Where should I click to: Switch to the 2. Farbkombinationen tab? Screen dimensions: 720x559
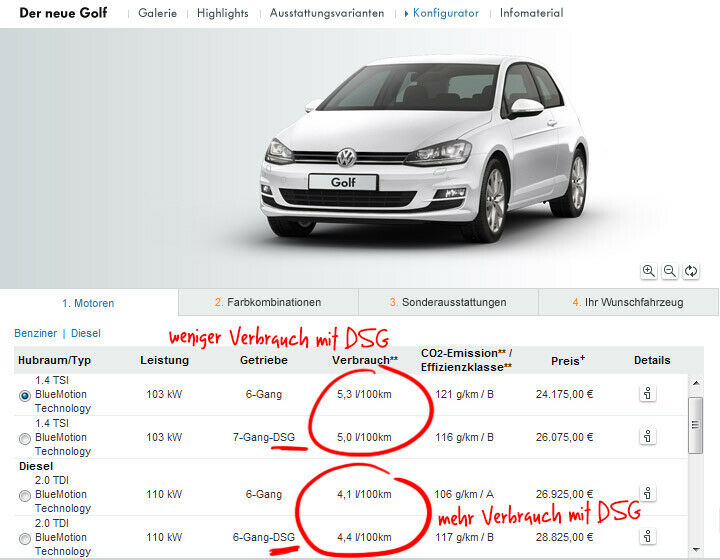(x=268, y=302)
